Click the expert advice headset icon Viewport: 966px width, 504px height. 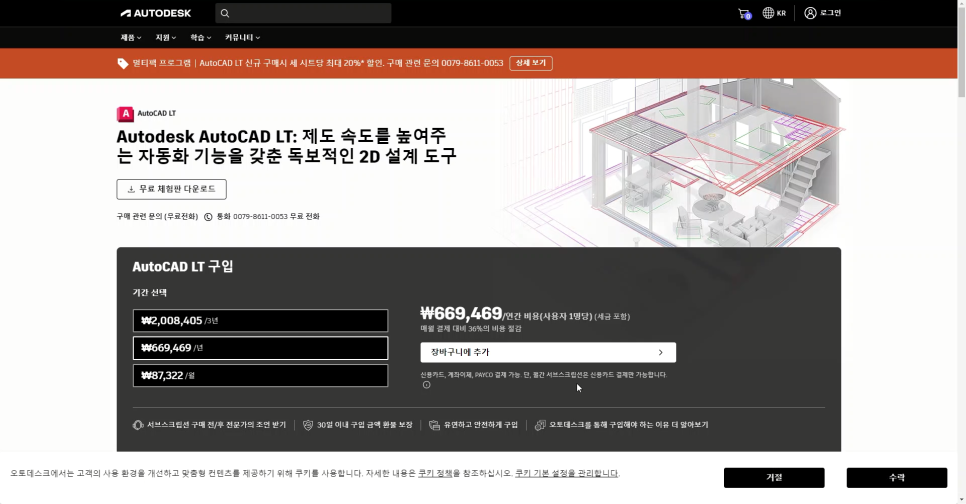(138, 425)
